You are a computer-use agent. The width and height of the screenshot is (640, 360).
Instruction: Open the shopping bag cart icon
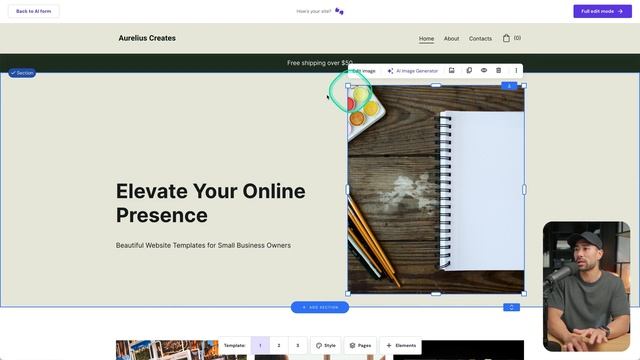(x=506, y=38)
